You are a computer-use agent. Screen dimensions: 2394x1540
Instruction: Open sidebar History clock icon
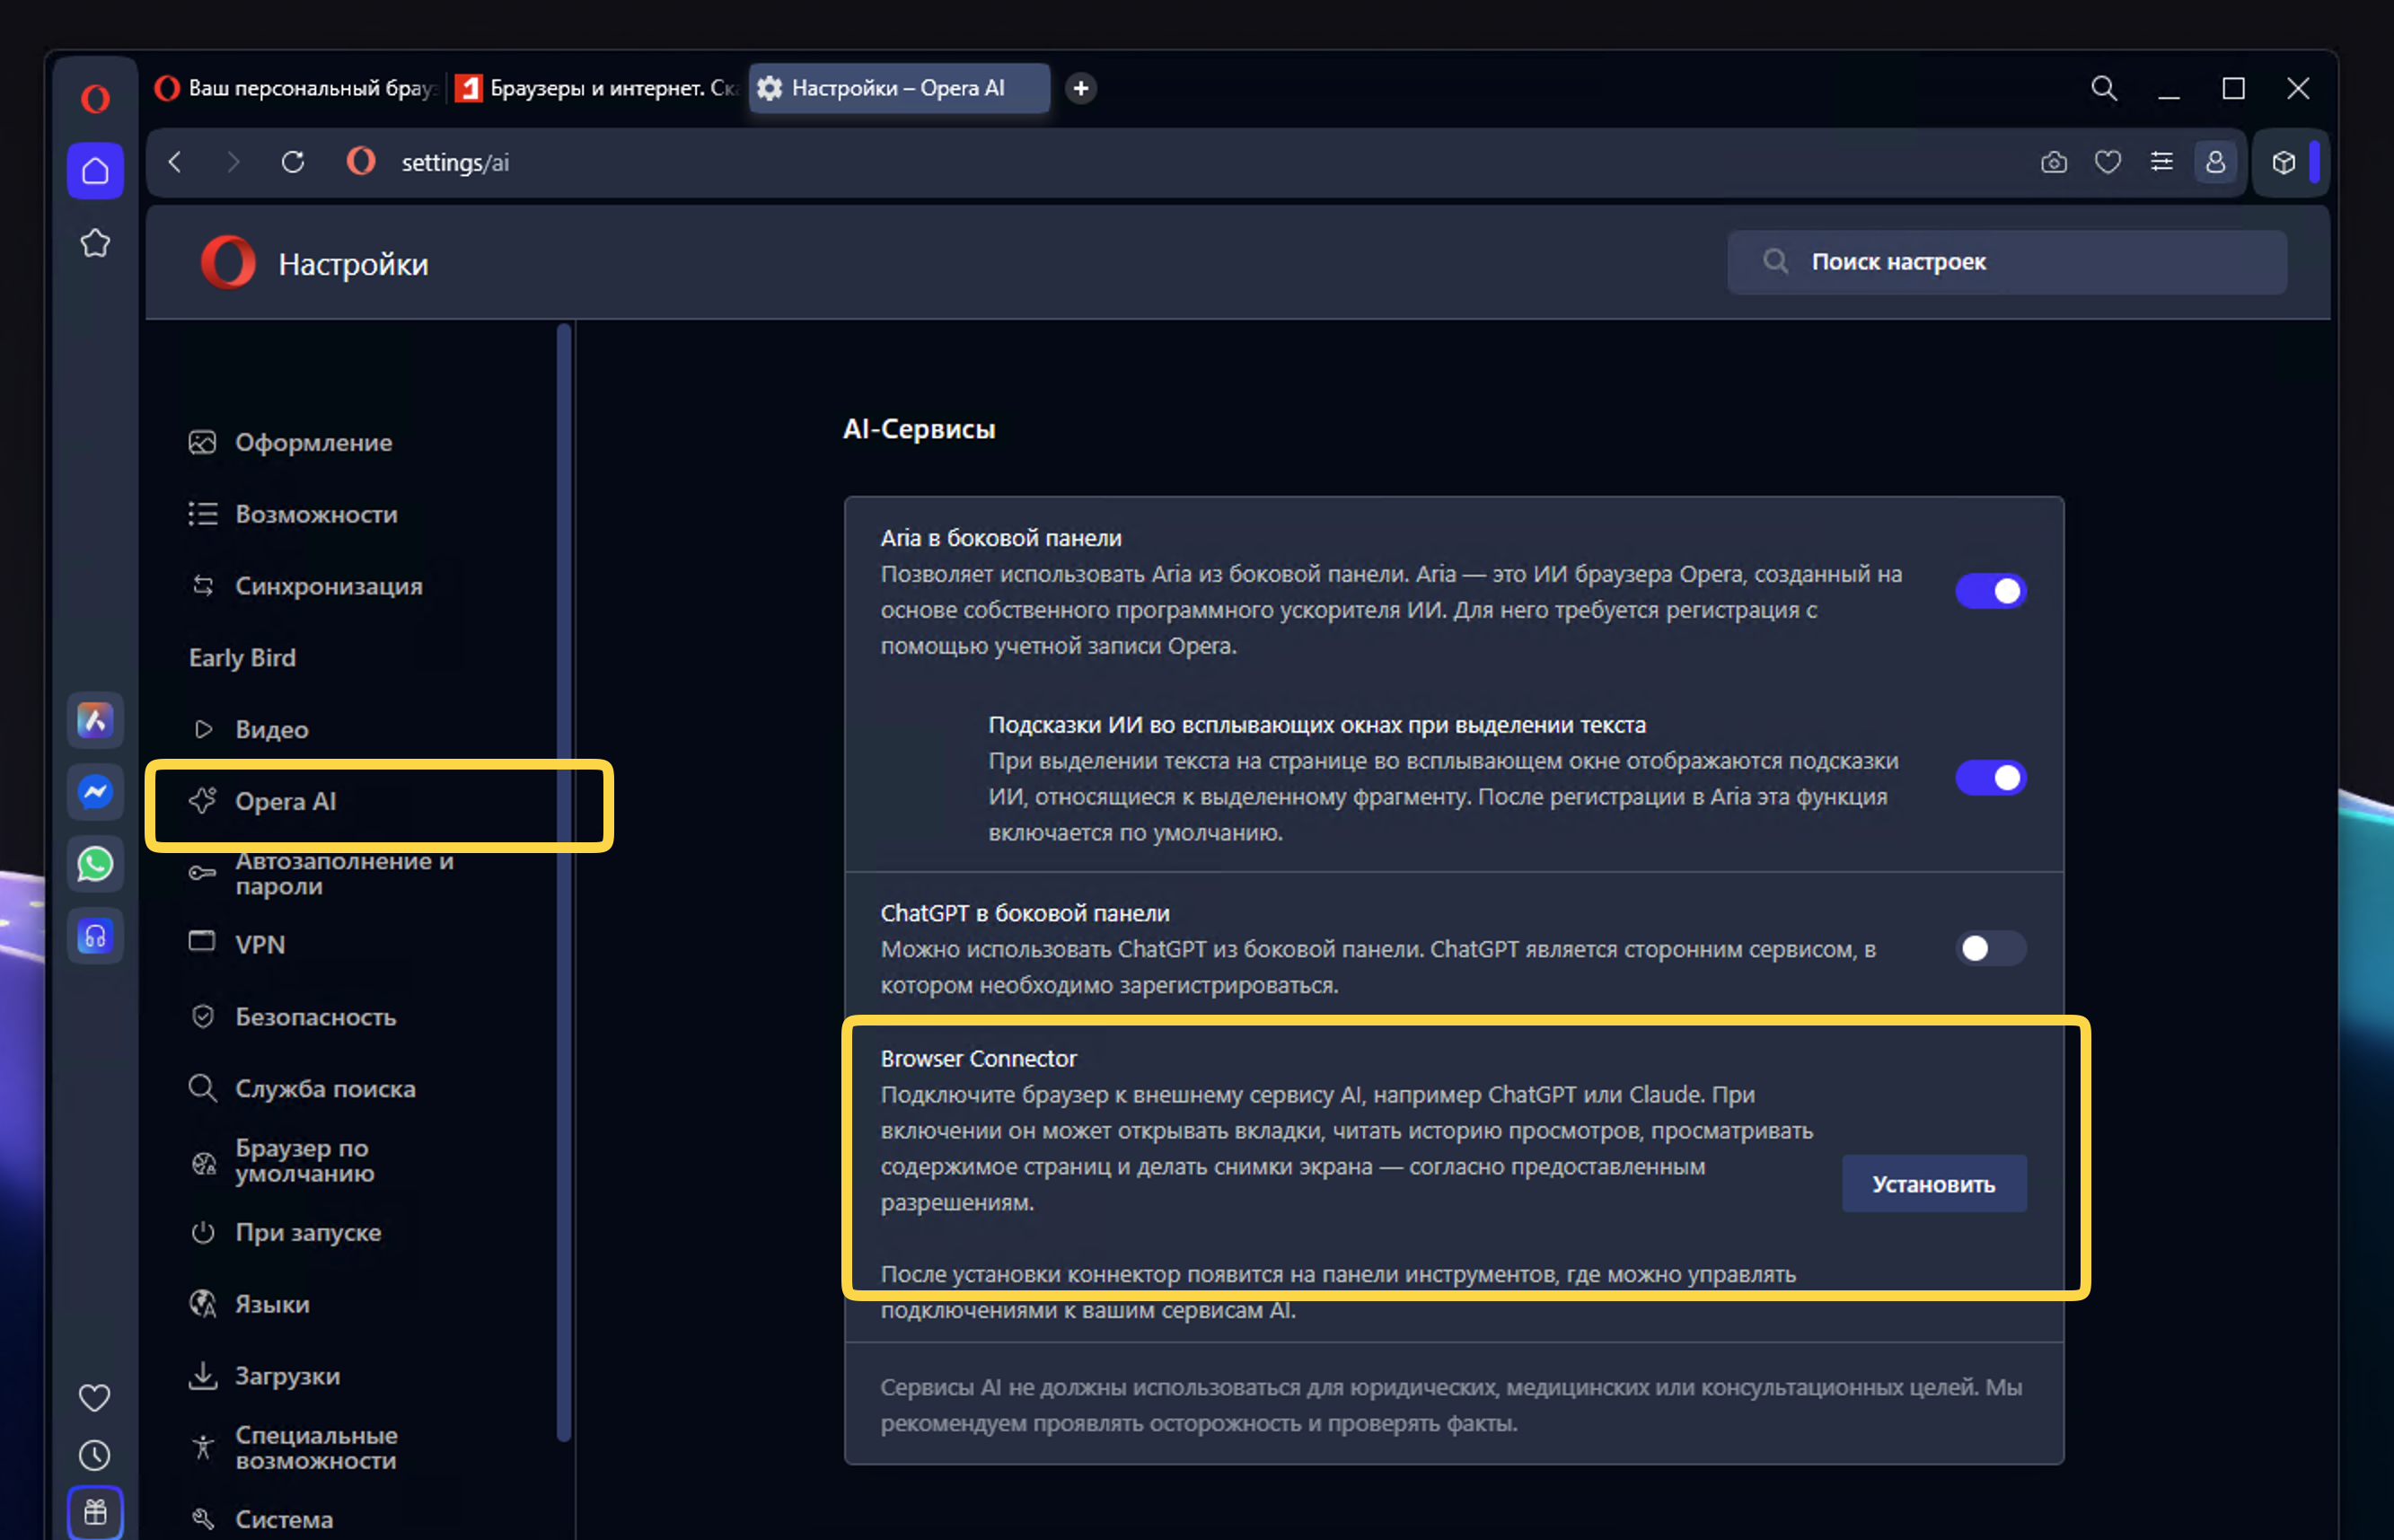coord(95,1455)
